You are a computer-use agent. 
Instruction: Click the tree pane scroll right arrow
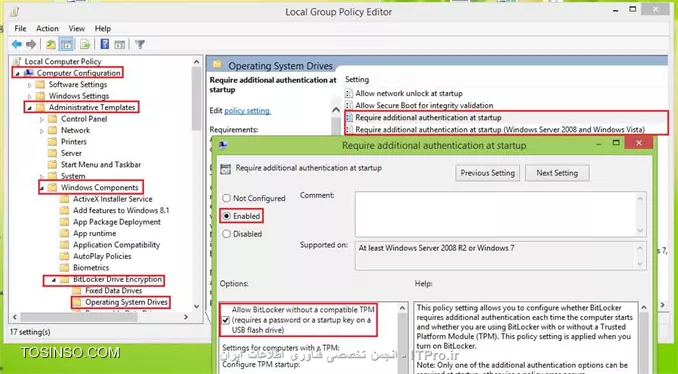point(186,317)
